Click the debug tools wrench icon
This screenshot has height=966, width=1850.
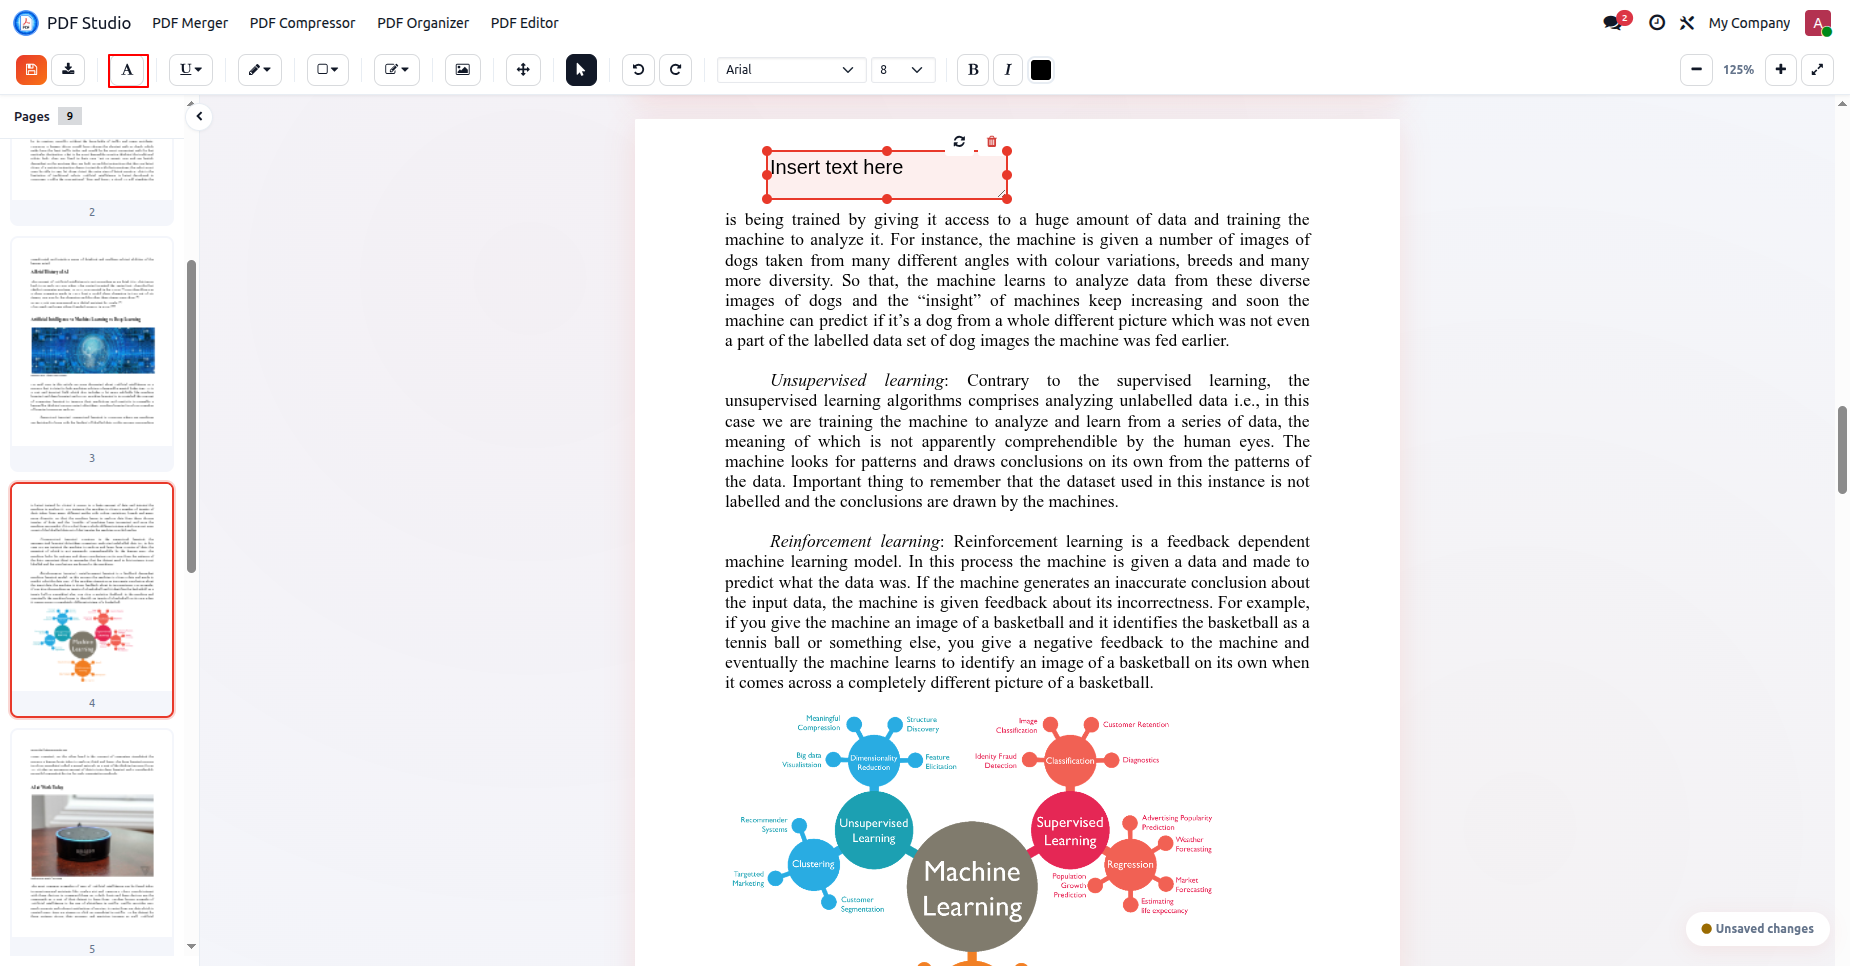tap(1687, 23)
